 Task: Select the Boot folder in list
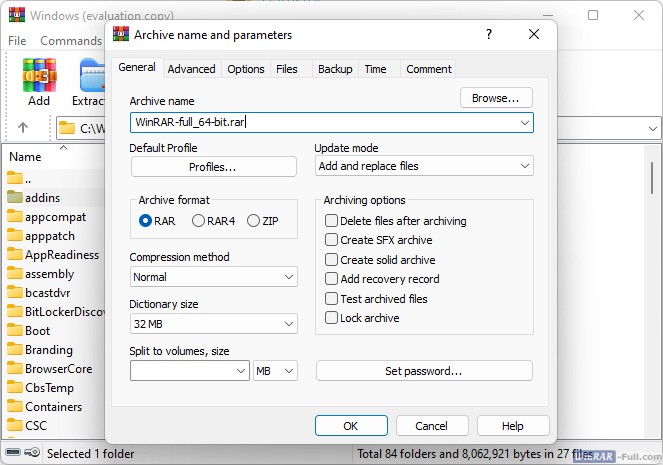pos(37,331)
